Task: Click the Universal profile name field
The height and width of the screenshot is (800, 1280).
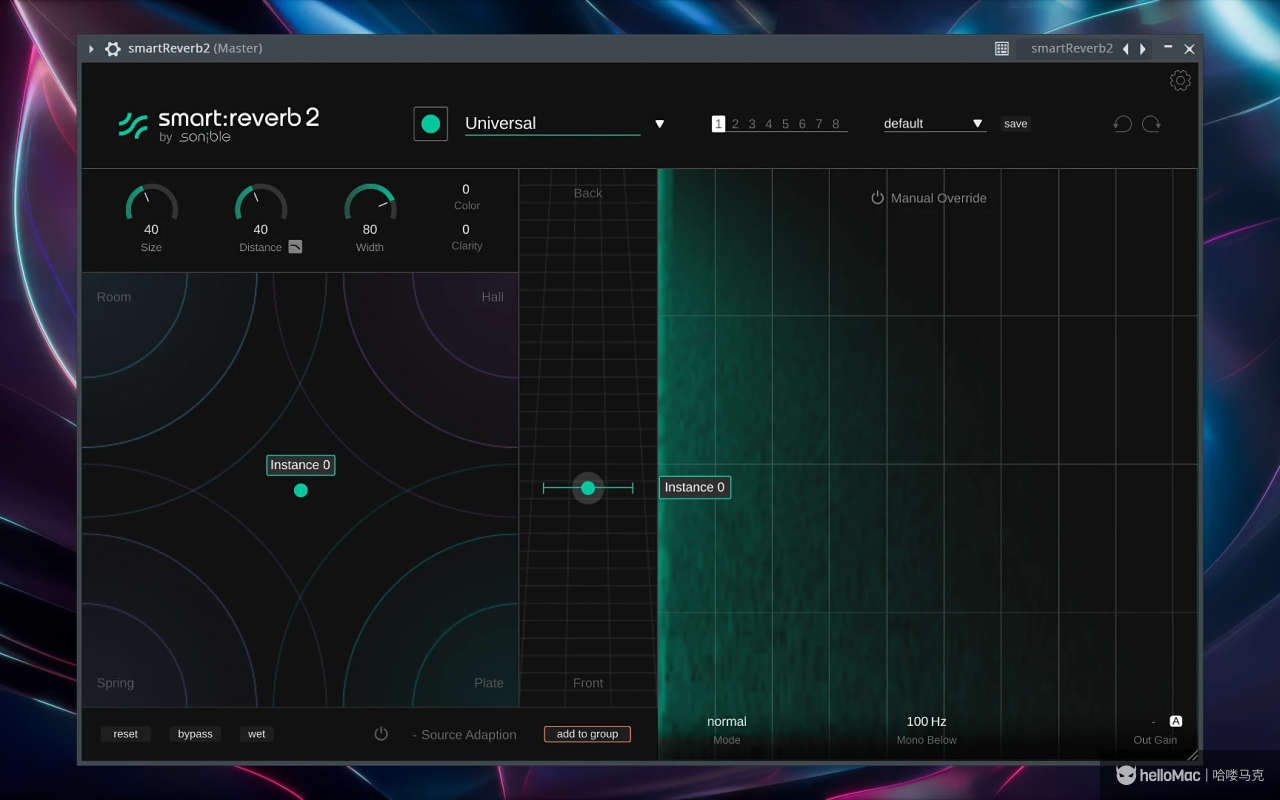Action: point(552,123)
